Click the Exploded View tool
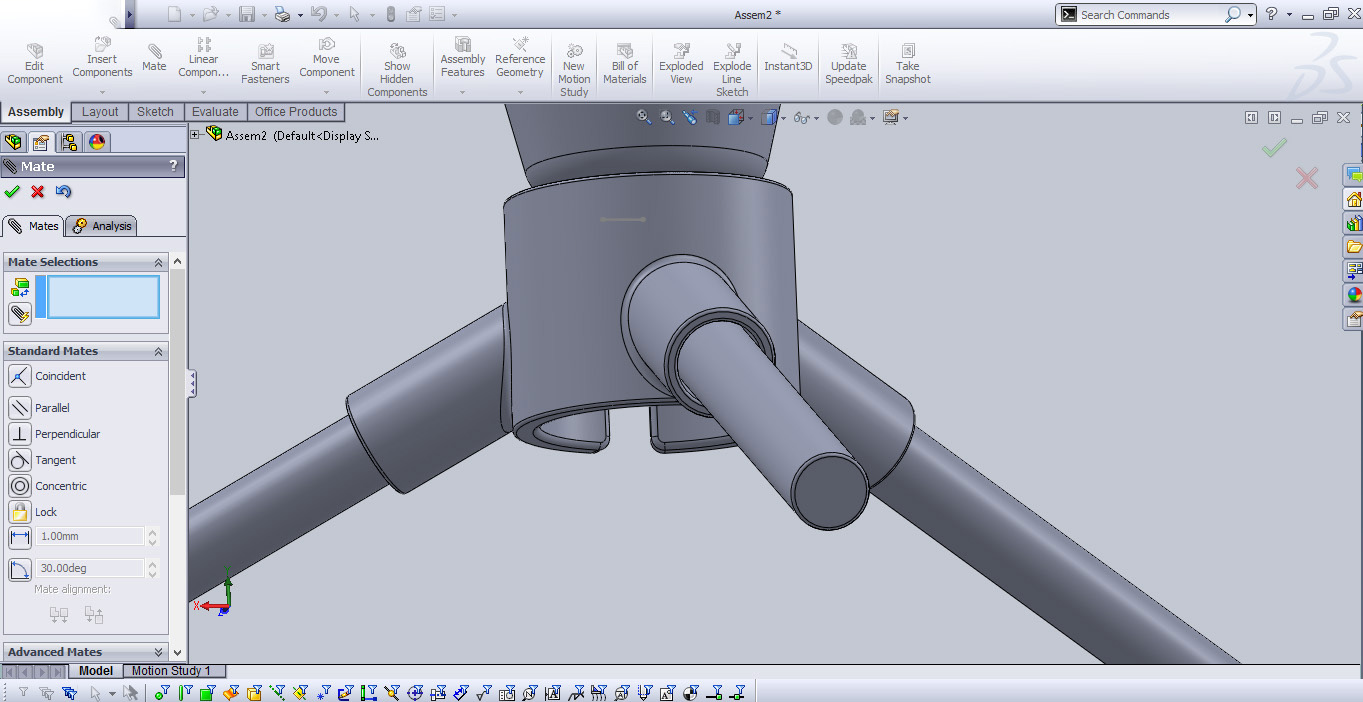The image size is (1363, 702). click(681, 64)
